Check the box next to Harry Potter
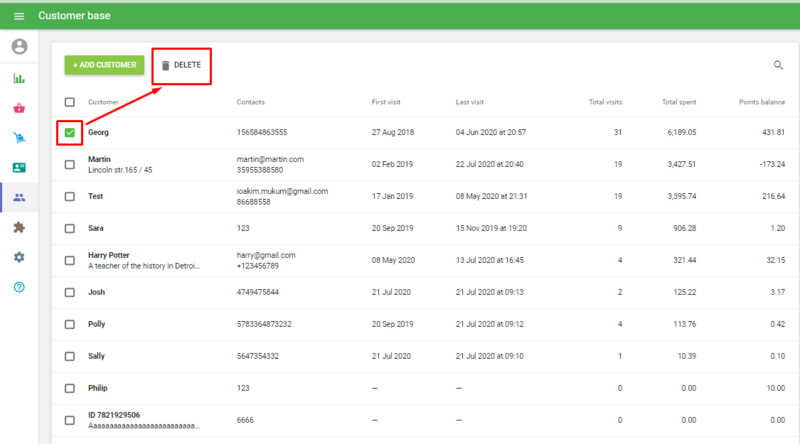 point(69,260)
